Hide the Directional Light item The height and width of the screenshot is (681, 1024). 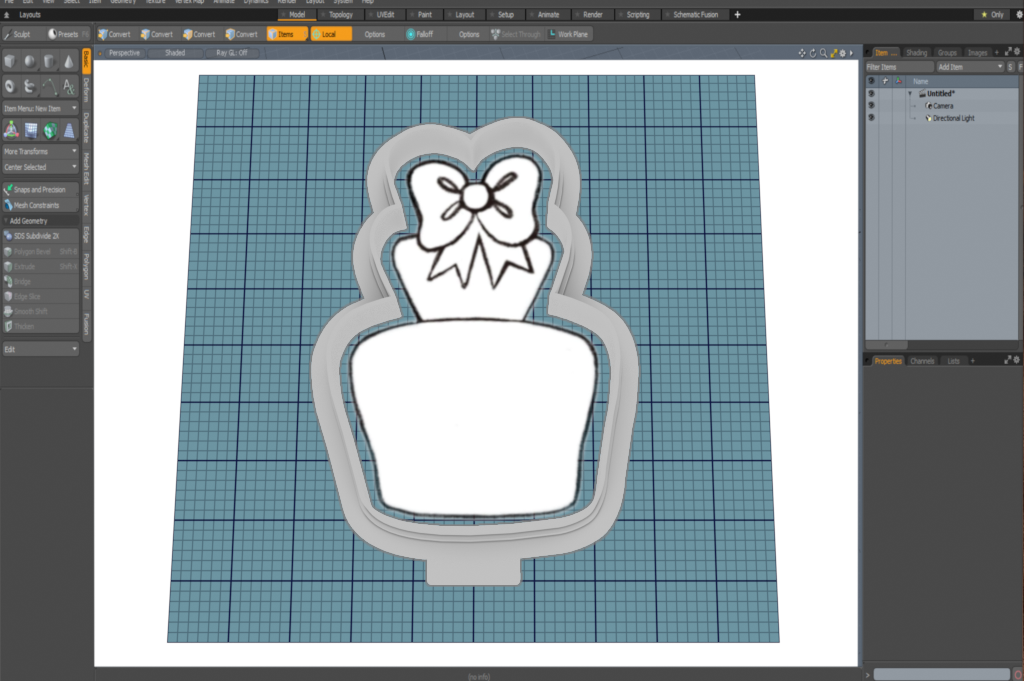pyautogui.click(x=871, y=118)
